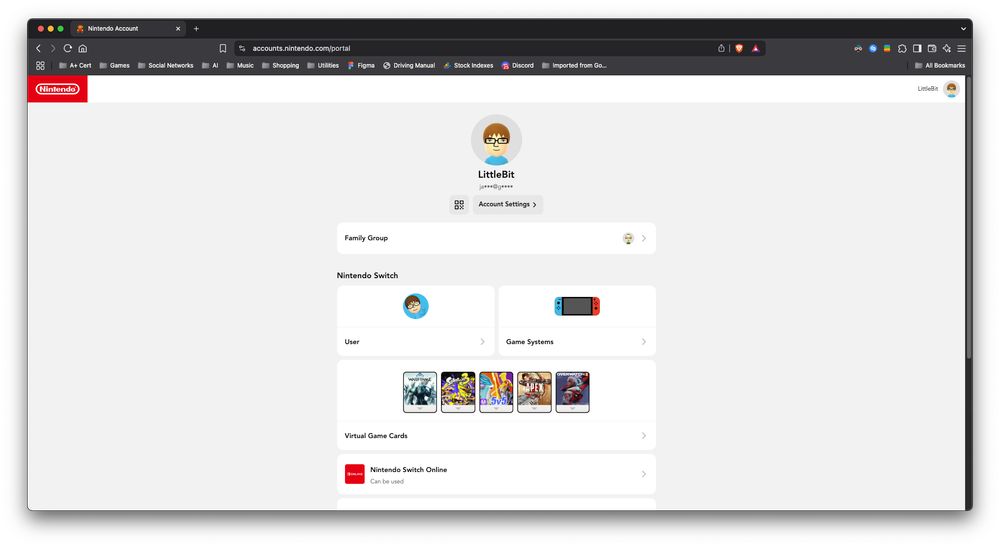
Task: Open the Shopping bookmarks folder
Action: coord(281,66)
